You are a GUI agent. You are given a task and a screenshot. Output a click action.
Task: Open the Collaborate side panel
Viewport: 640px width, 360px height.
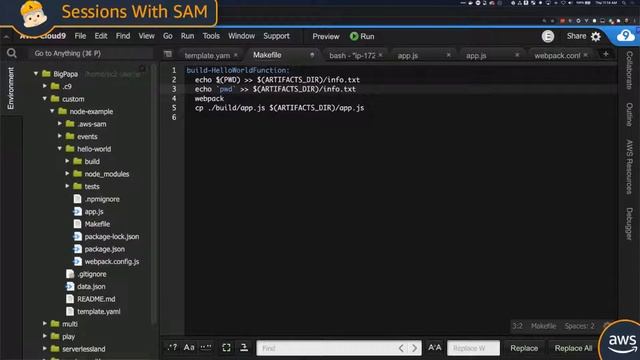629,70
